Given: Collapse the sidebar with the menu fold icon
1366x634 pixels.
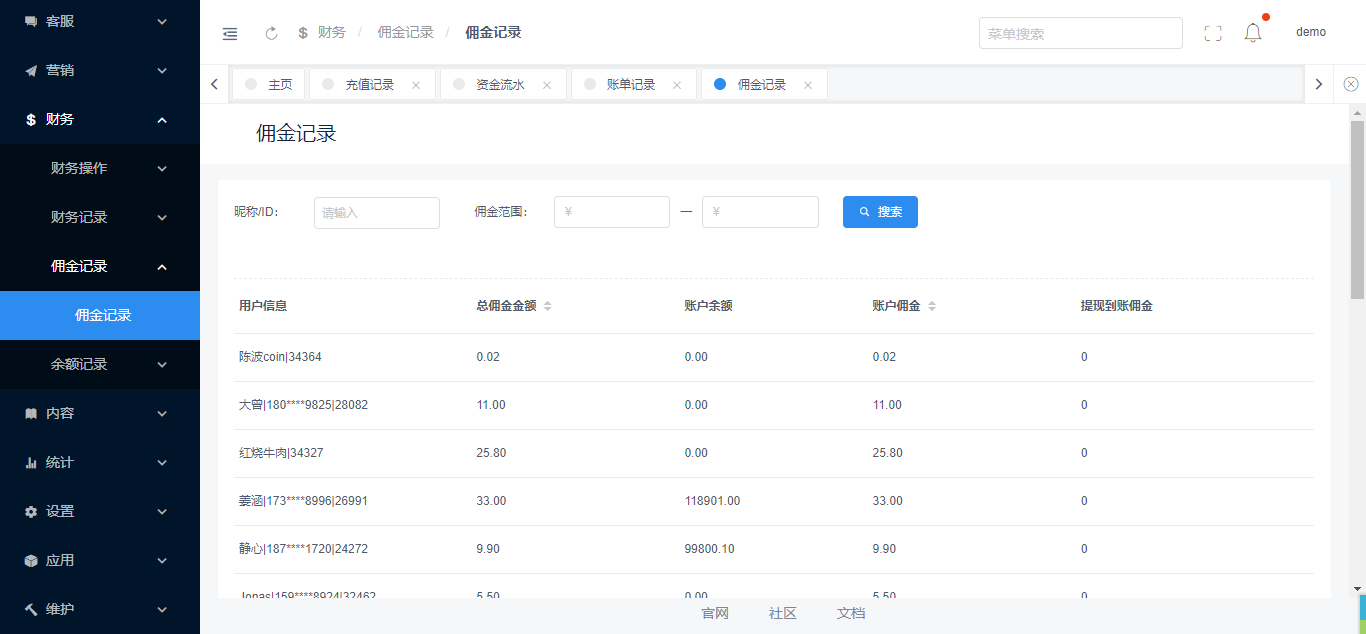Looking at the screenshot, I should point(230,33).
